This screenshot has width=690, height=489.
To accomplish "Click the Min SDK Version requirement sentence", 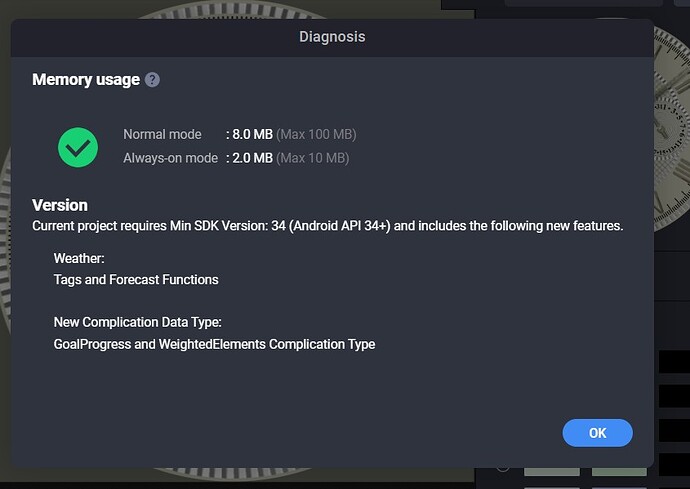I will coord(327,226).
